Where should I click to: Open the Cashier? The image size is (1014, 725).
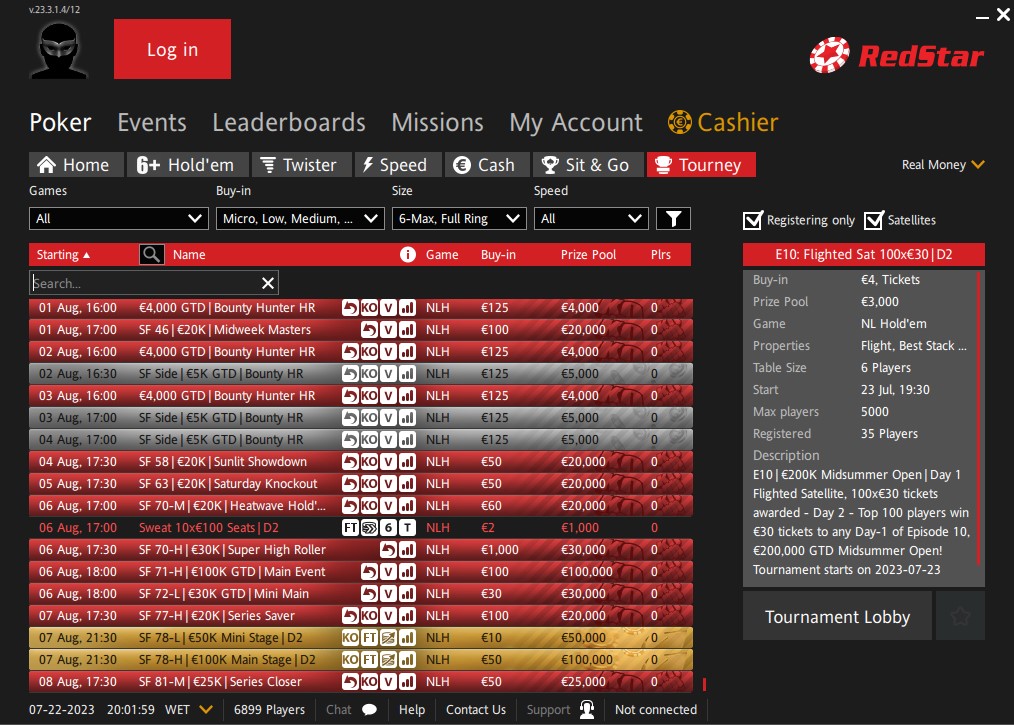723,122
